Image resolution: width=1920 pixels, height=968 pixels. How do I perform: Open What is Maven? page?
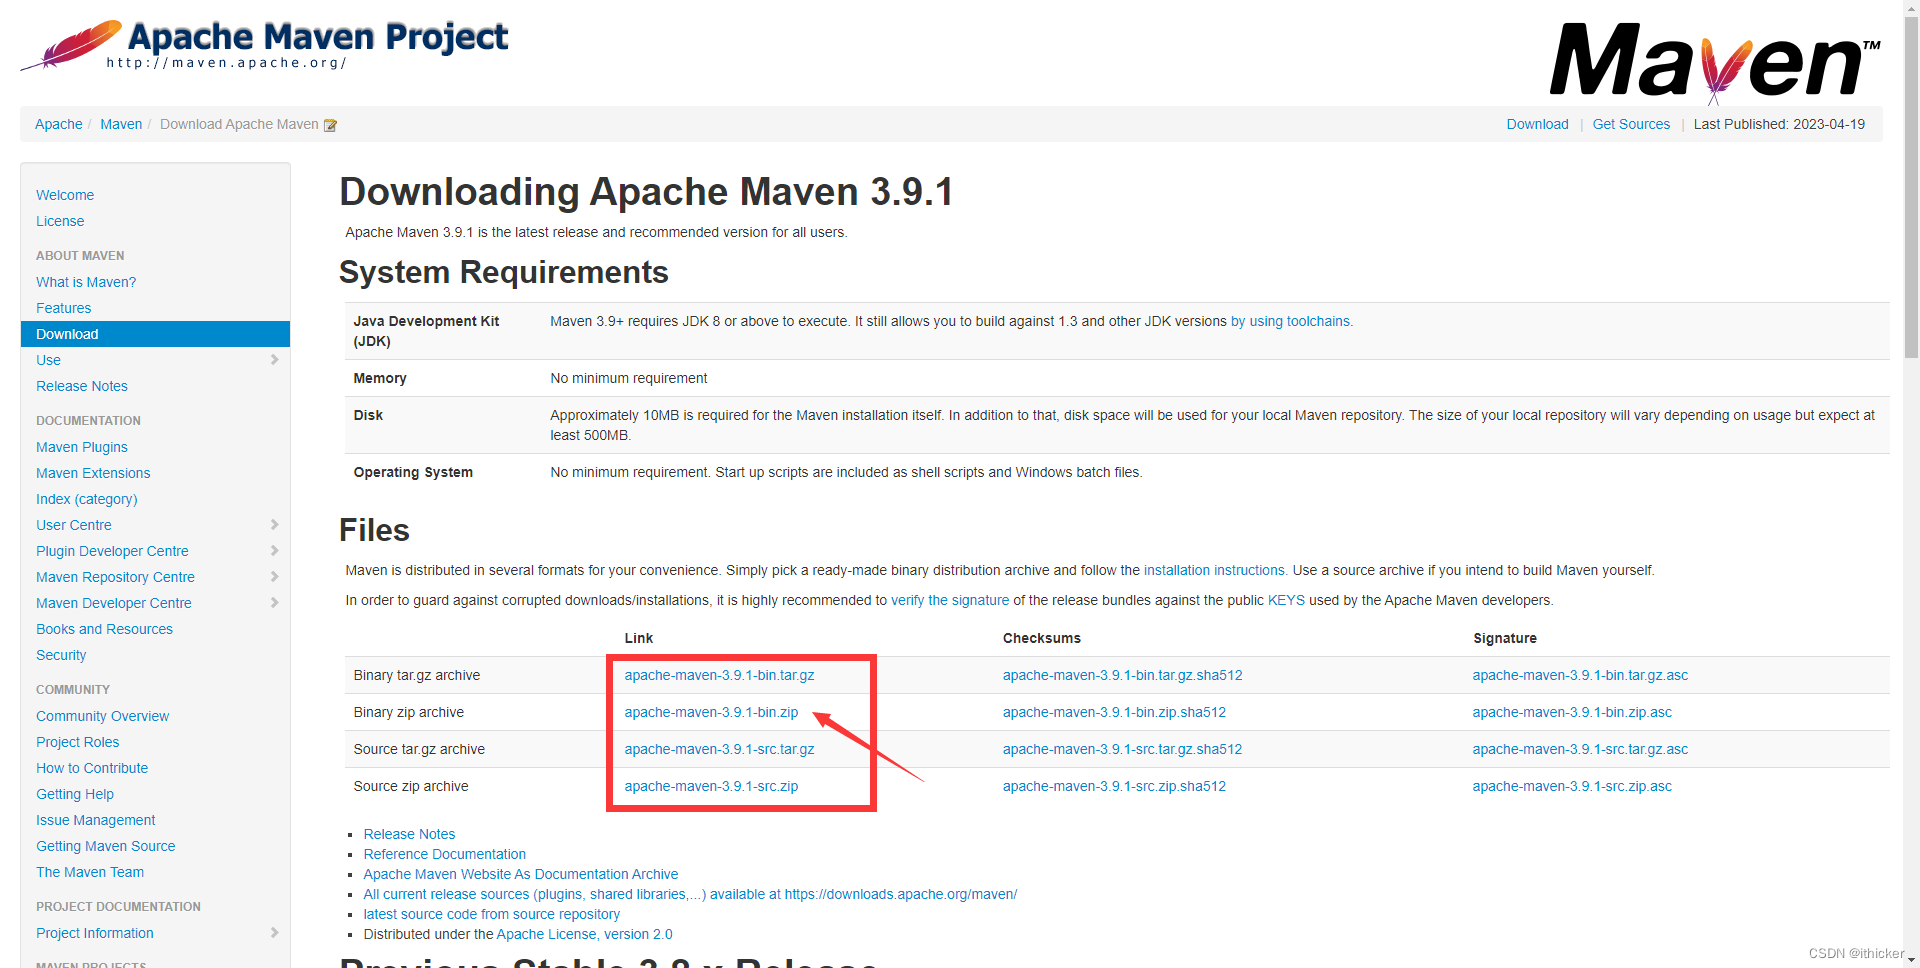point(86,282)
